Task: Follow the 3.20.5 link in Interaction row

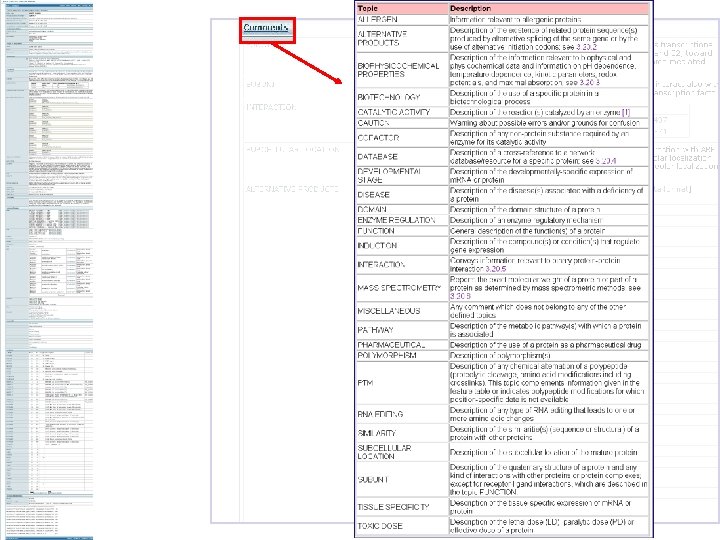Action: tap(495, 269)
